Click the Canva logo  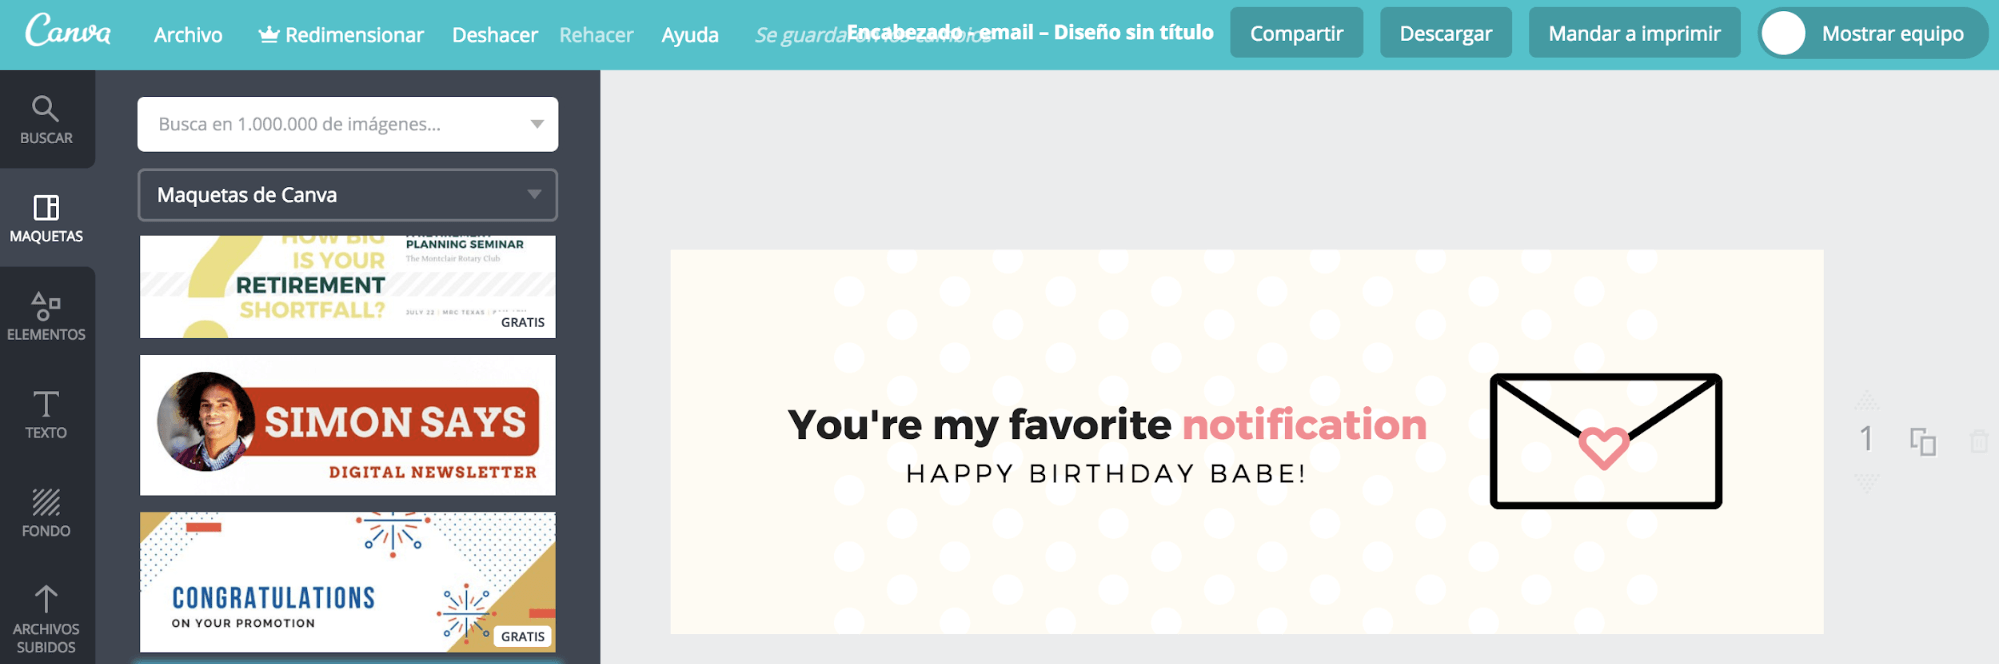(x=68, y=32)
